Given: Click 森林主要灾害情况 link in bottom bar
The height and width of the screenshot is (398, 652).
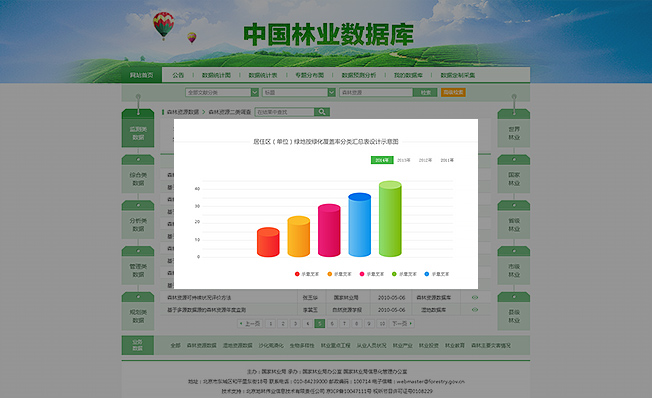Looking at the screenshot, I should click(x=491, y=346).
